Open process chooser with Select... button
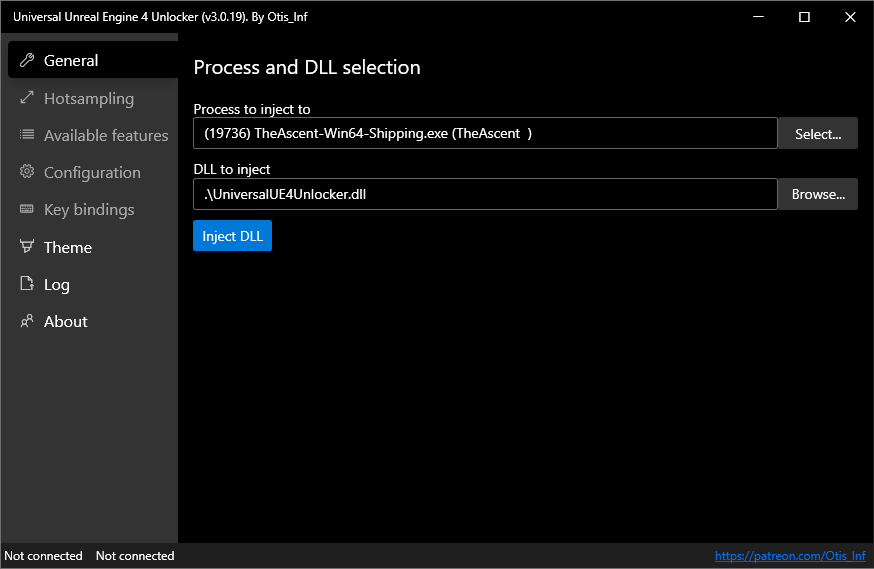 (818, 133)
